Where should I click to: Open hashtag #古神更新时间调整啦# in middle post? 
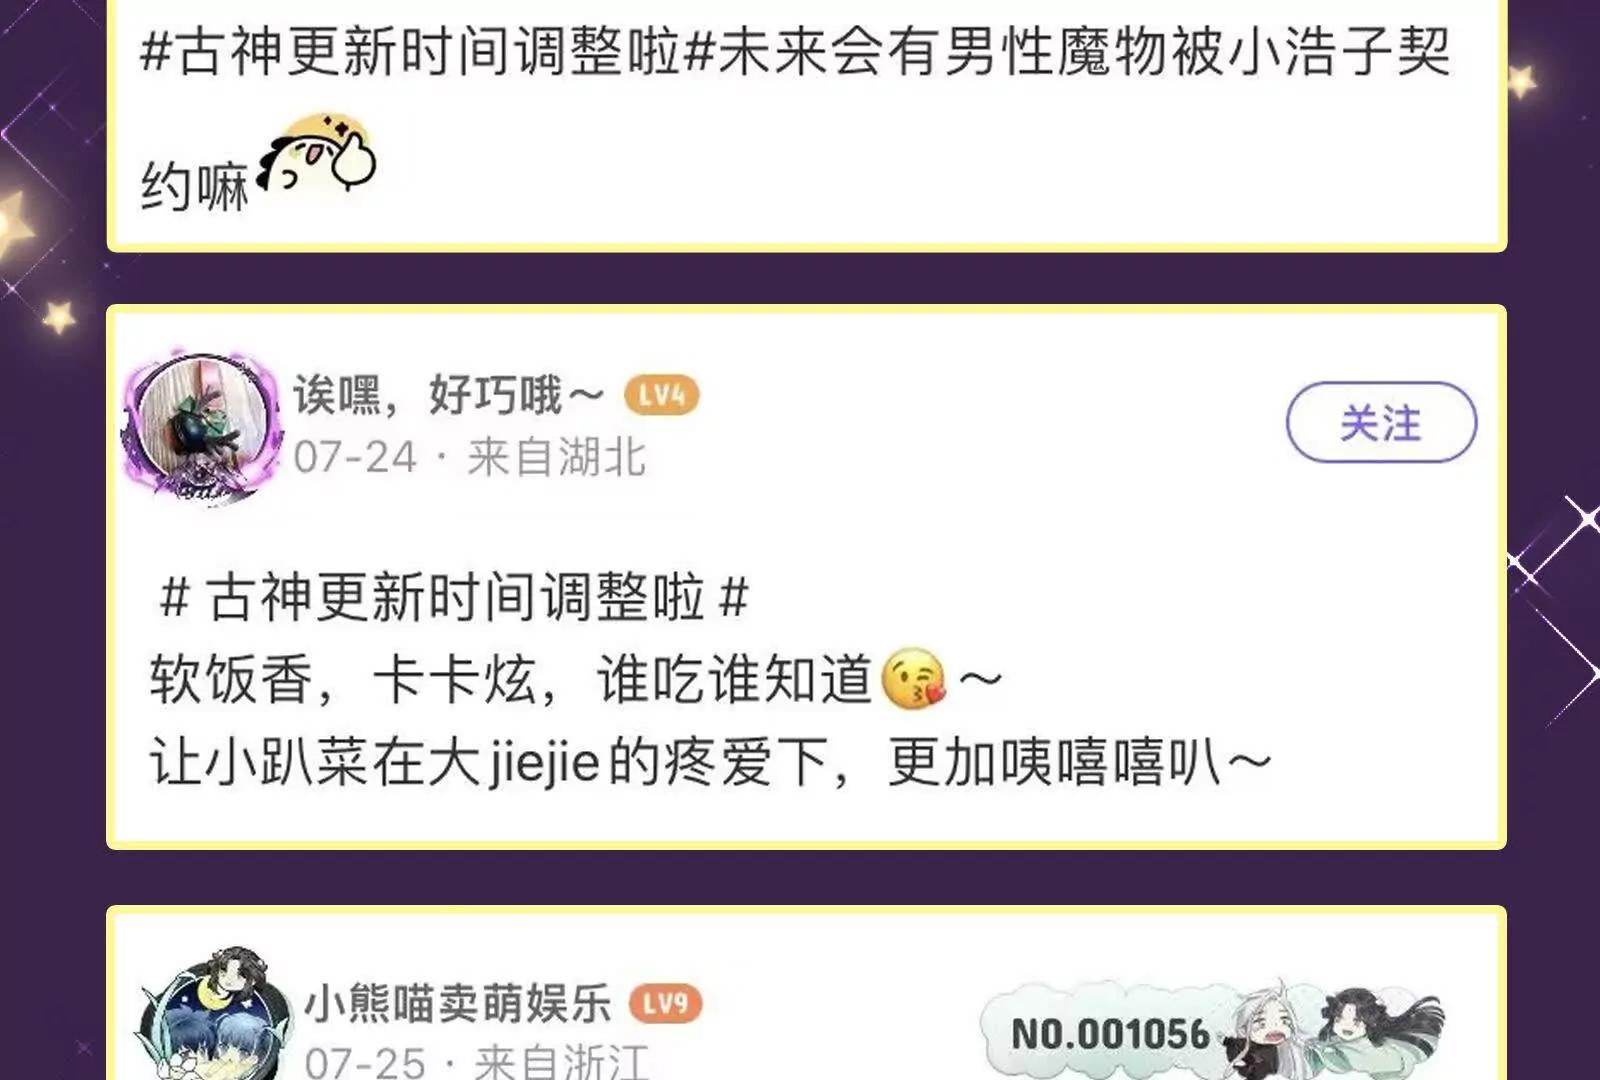pos(454,598)
